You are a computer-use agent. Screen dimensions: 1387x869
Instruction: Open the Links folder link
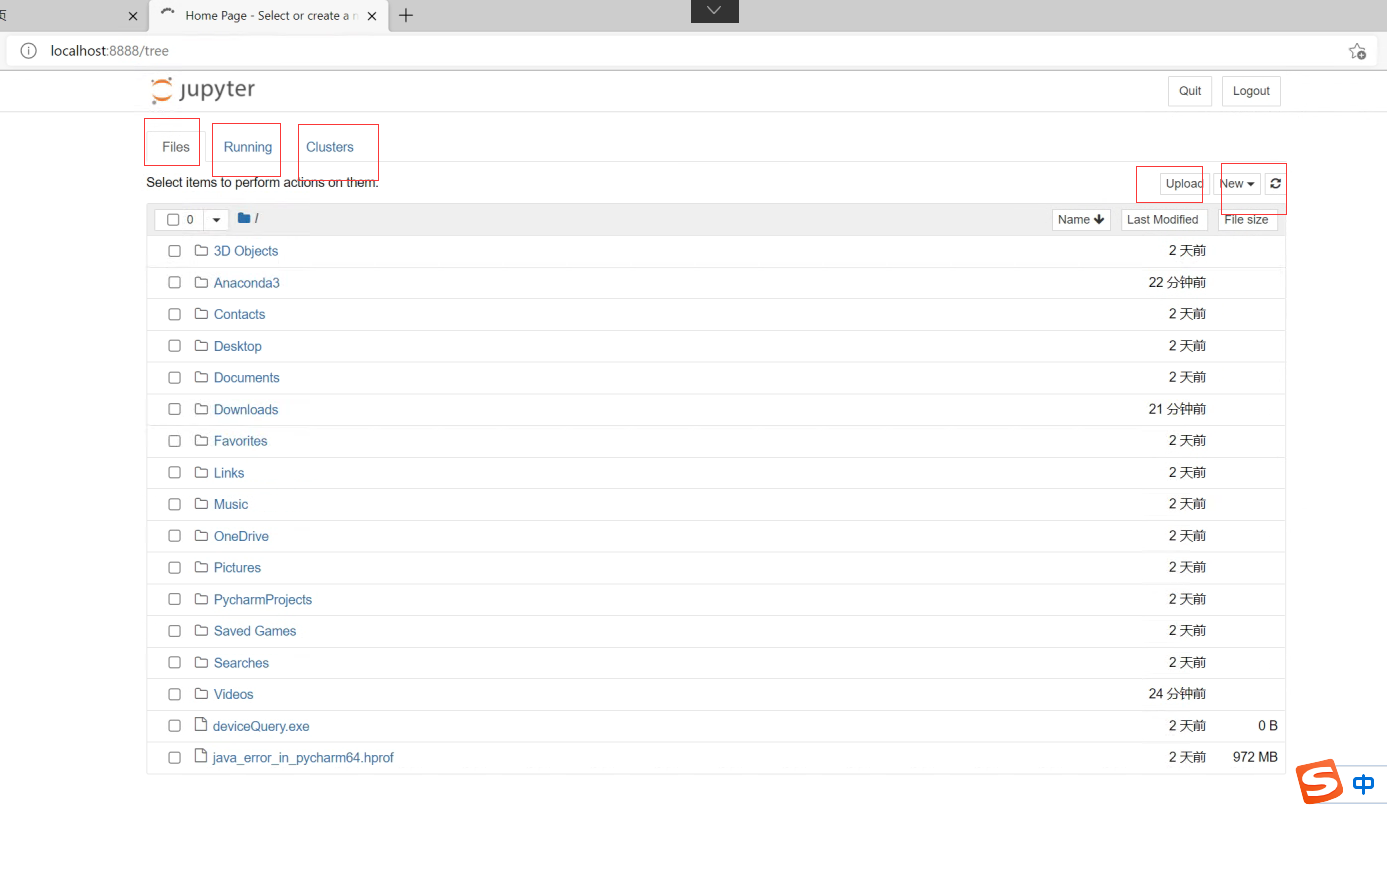pos(229,473)
